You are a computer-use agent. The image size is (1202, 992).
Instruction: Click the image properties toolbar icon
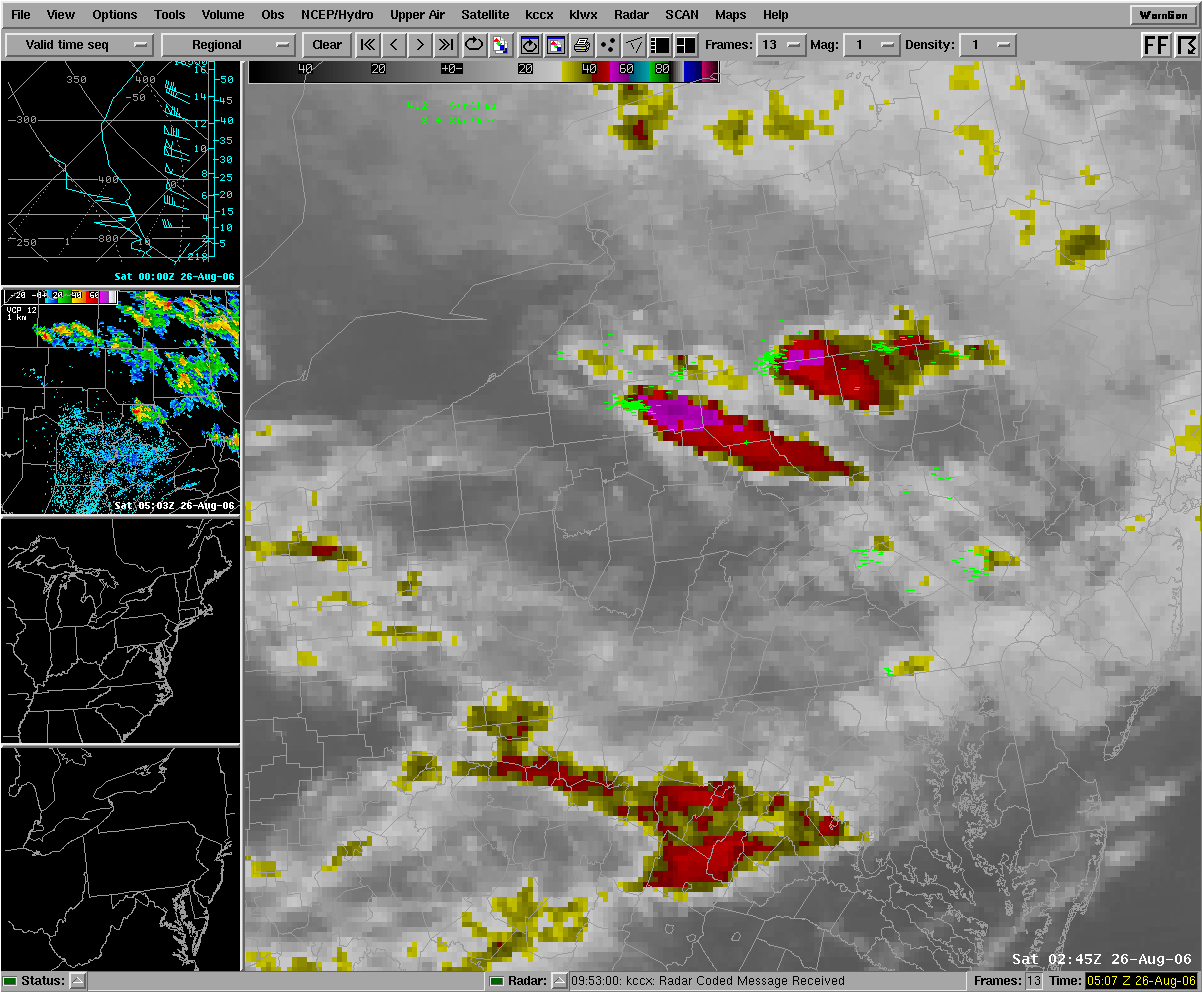[530, 45]
